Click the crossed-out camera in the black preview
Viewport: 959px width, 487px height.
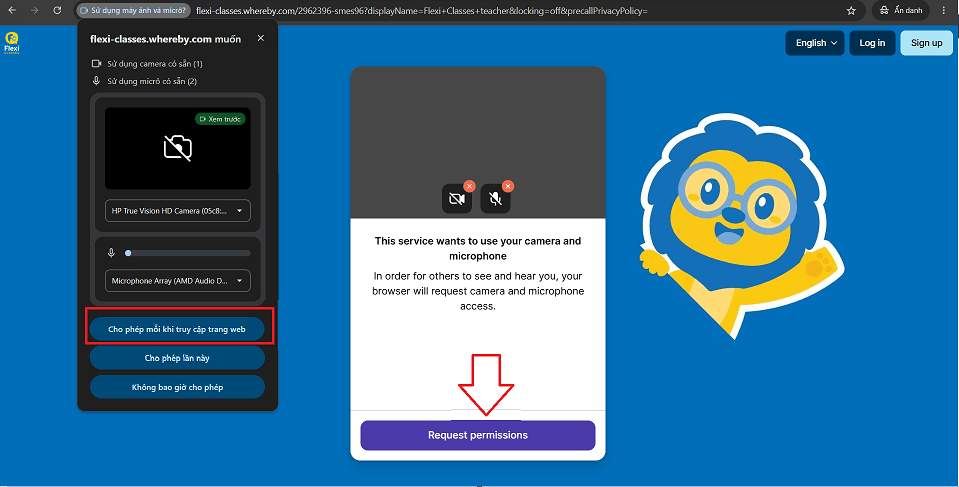[x=178, y=148]
